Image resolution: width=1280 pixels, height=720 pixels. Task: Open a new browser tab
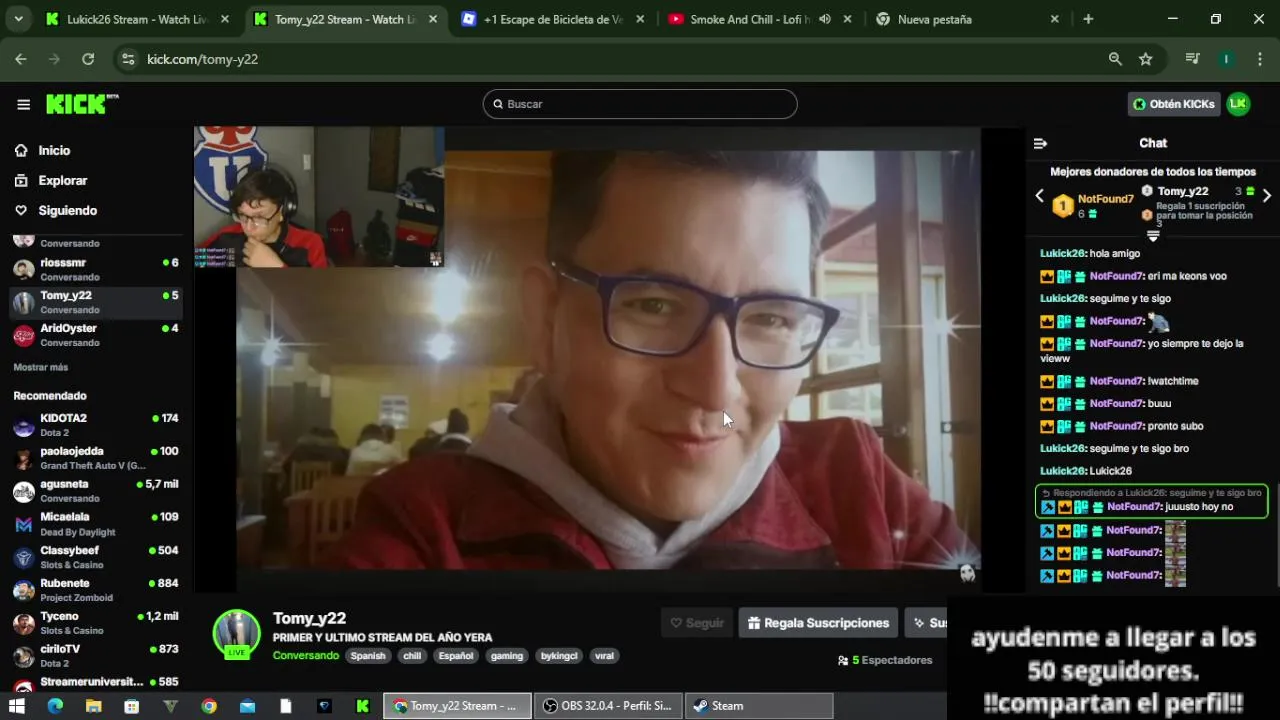click(1088, 19)
